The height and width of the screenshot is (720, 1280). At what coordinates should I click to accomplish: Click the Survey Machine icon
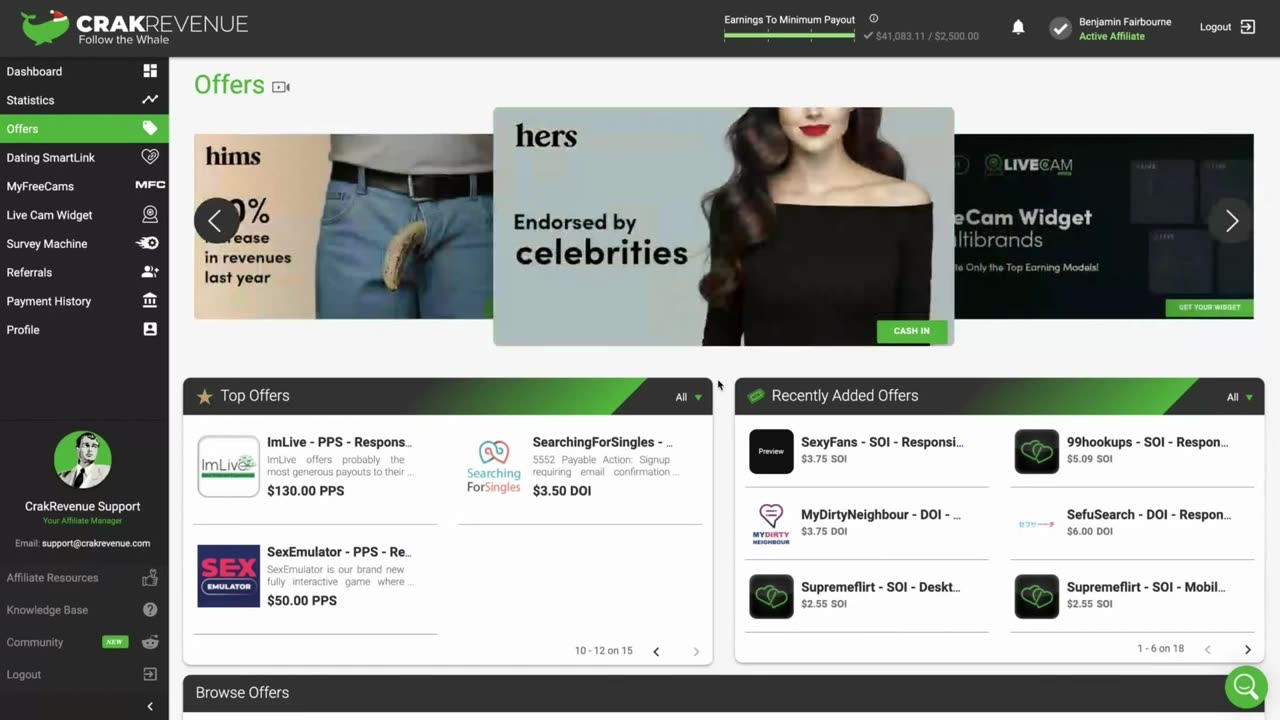(147, 243)
